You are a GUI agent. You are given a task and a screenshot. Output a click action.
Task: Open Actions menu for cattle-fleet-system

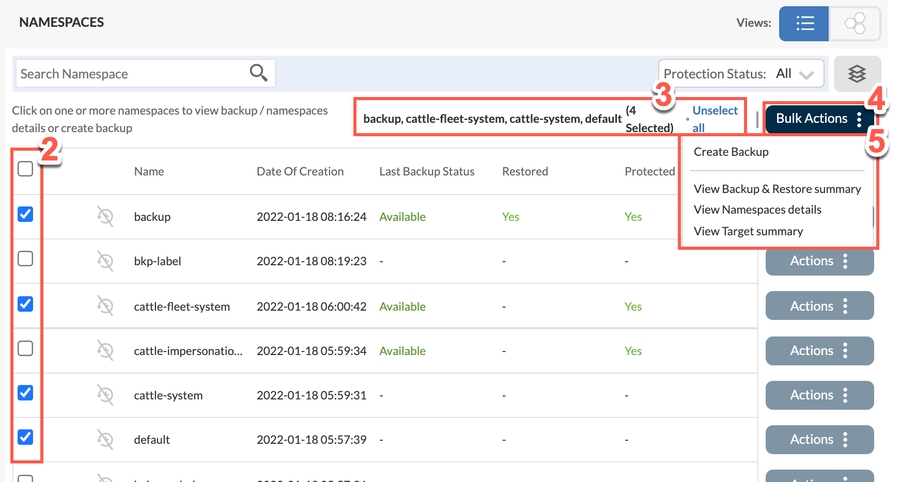coord(819,306)
